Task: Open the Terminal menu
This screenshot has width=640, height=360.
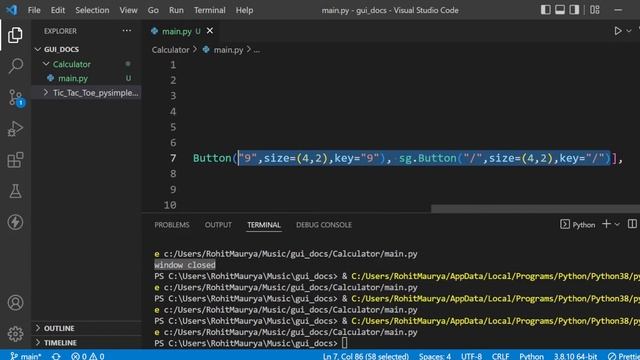Action: click(x=209, y=10)
